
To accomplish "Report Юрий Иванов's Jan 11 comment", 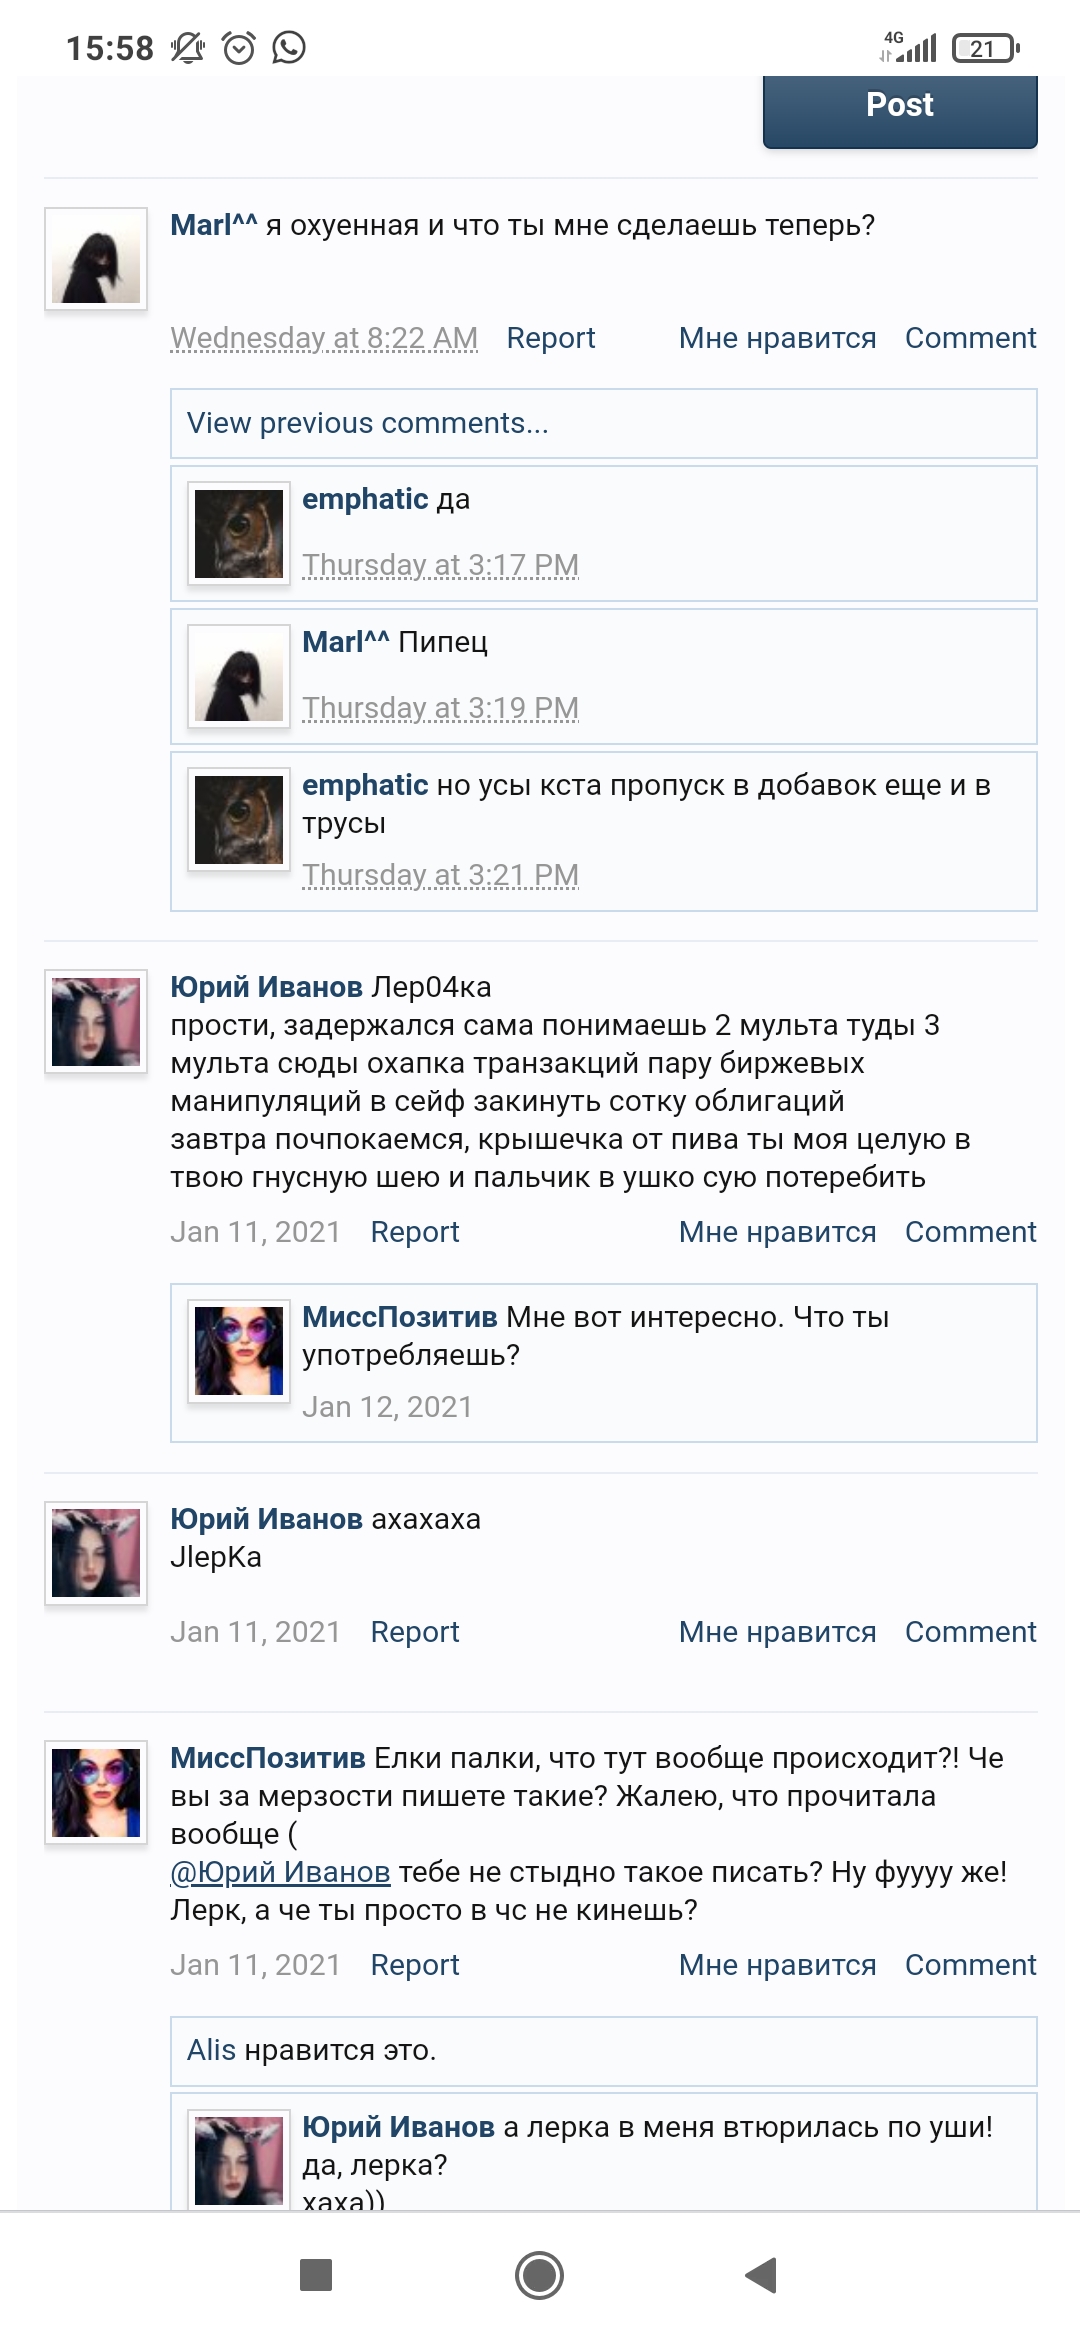I will pos(414,1230).
